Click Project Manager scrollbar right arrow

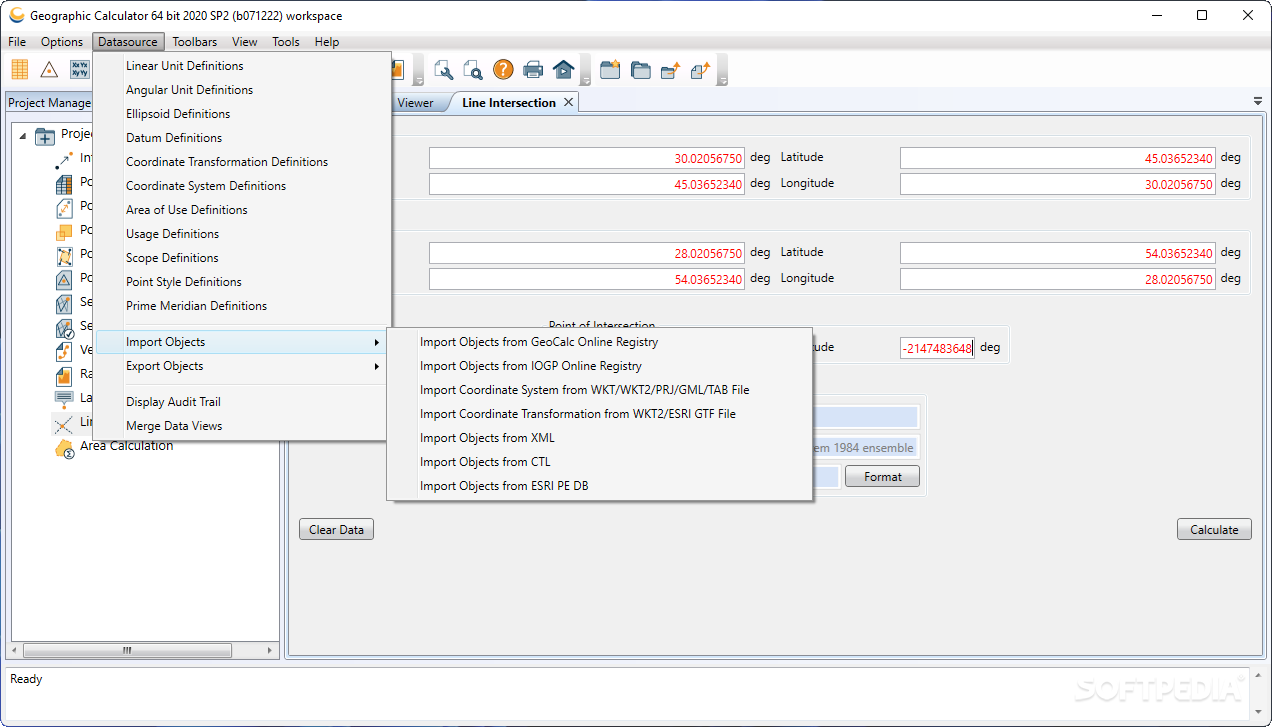[270, 650]
